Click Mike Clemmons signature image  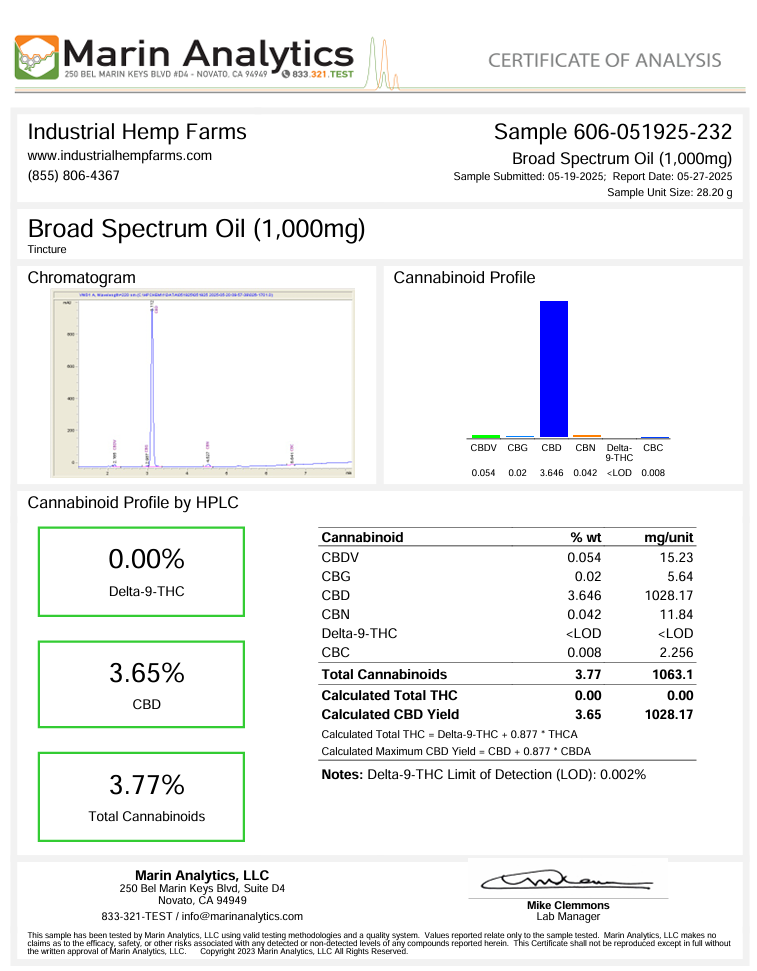pos(567,879)
